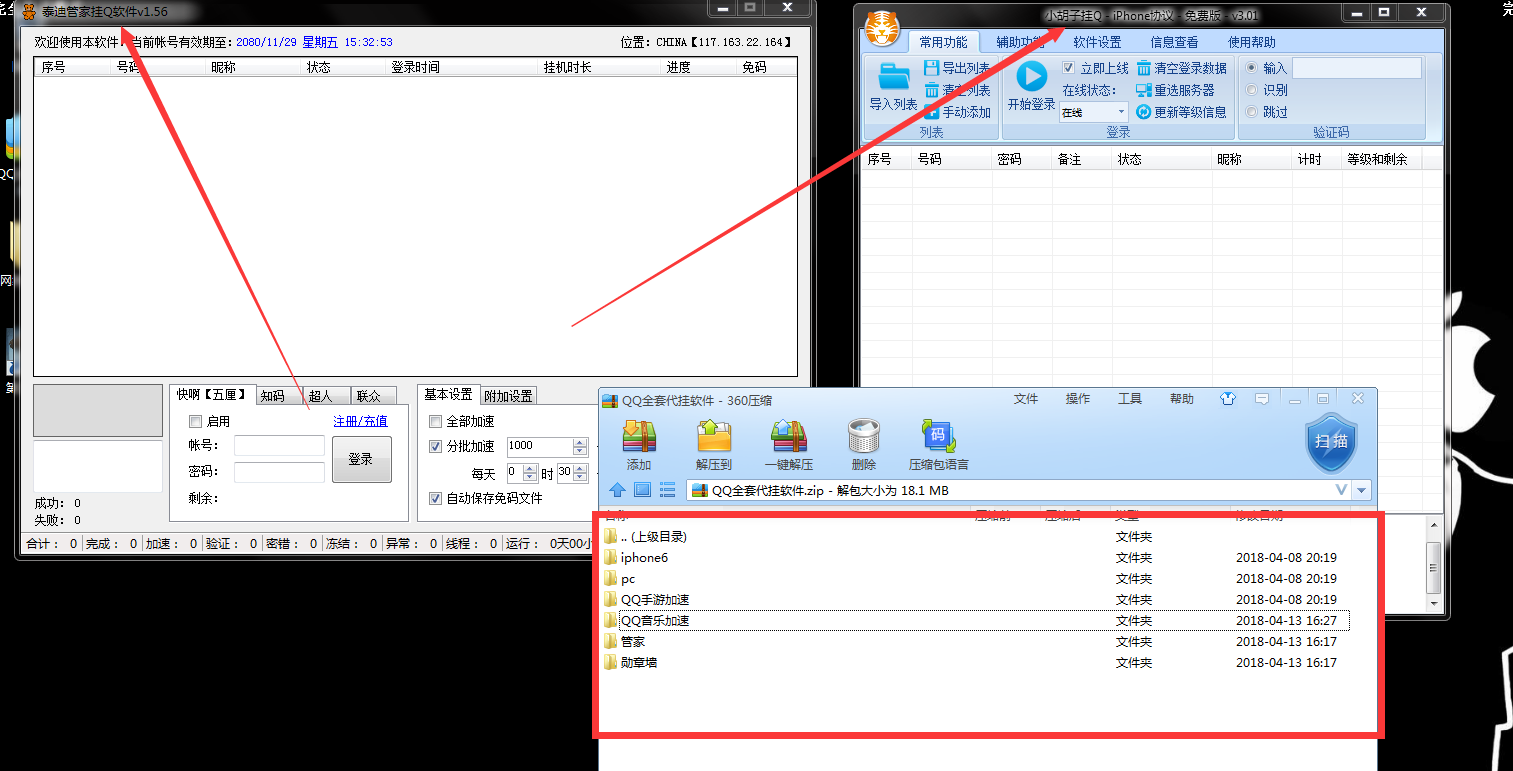Go up a level with the blue up-arrow icon
Viewport: 1513px width, 771px height.
[x=617, y=490]
